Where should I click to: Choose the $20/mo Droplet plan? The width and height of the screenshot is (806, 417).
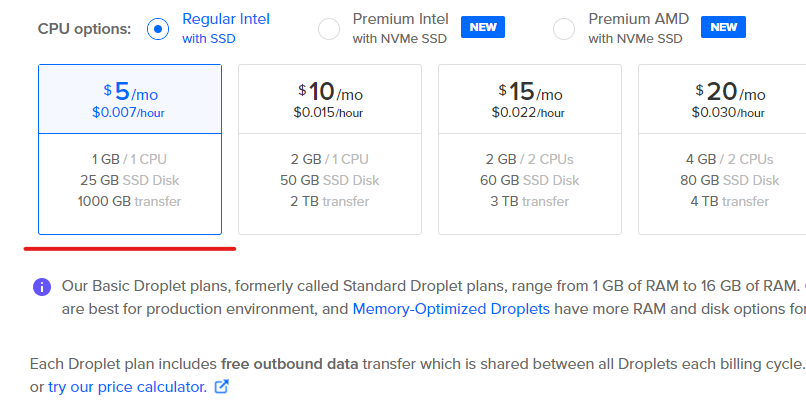[722, 149]
